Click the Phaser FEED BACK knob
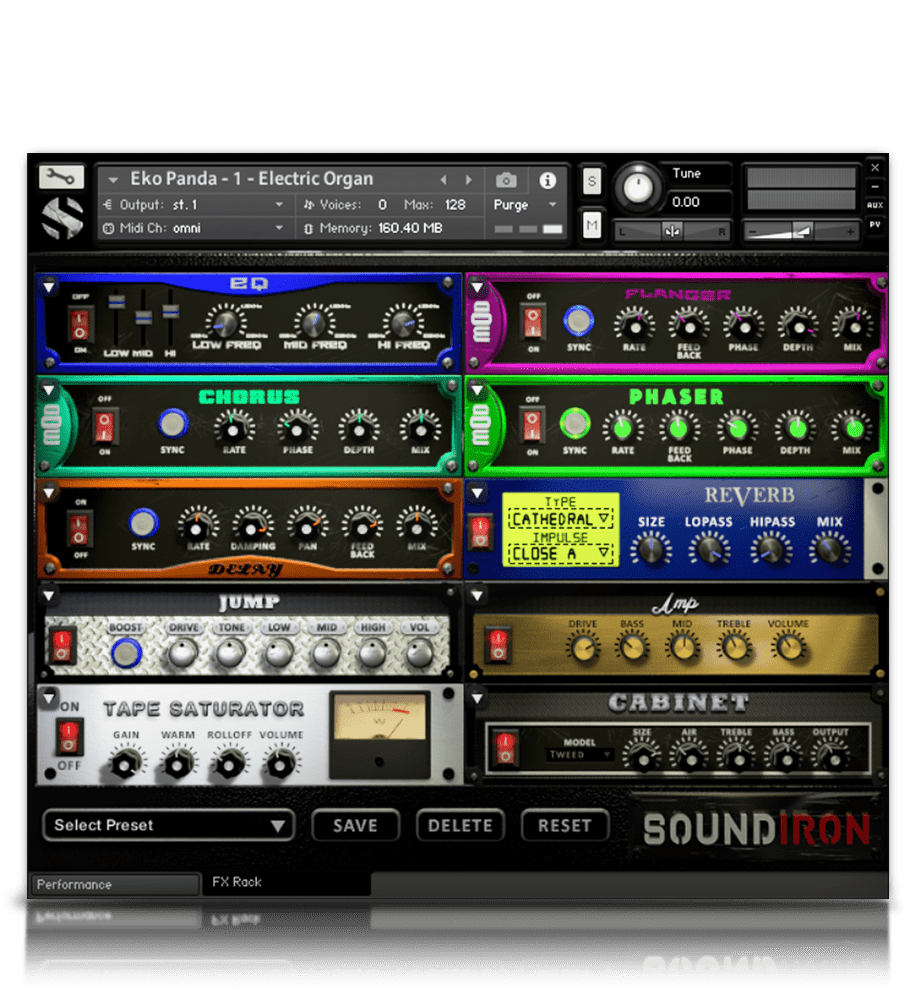911x1002 pixels. pyautogui.click(x=679, y=428)
